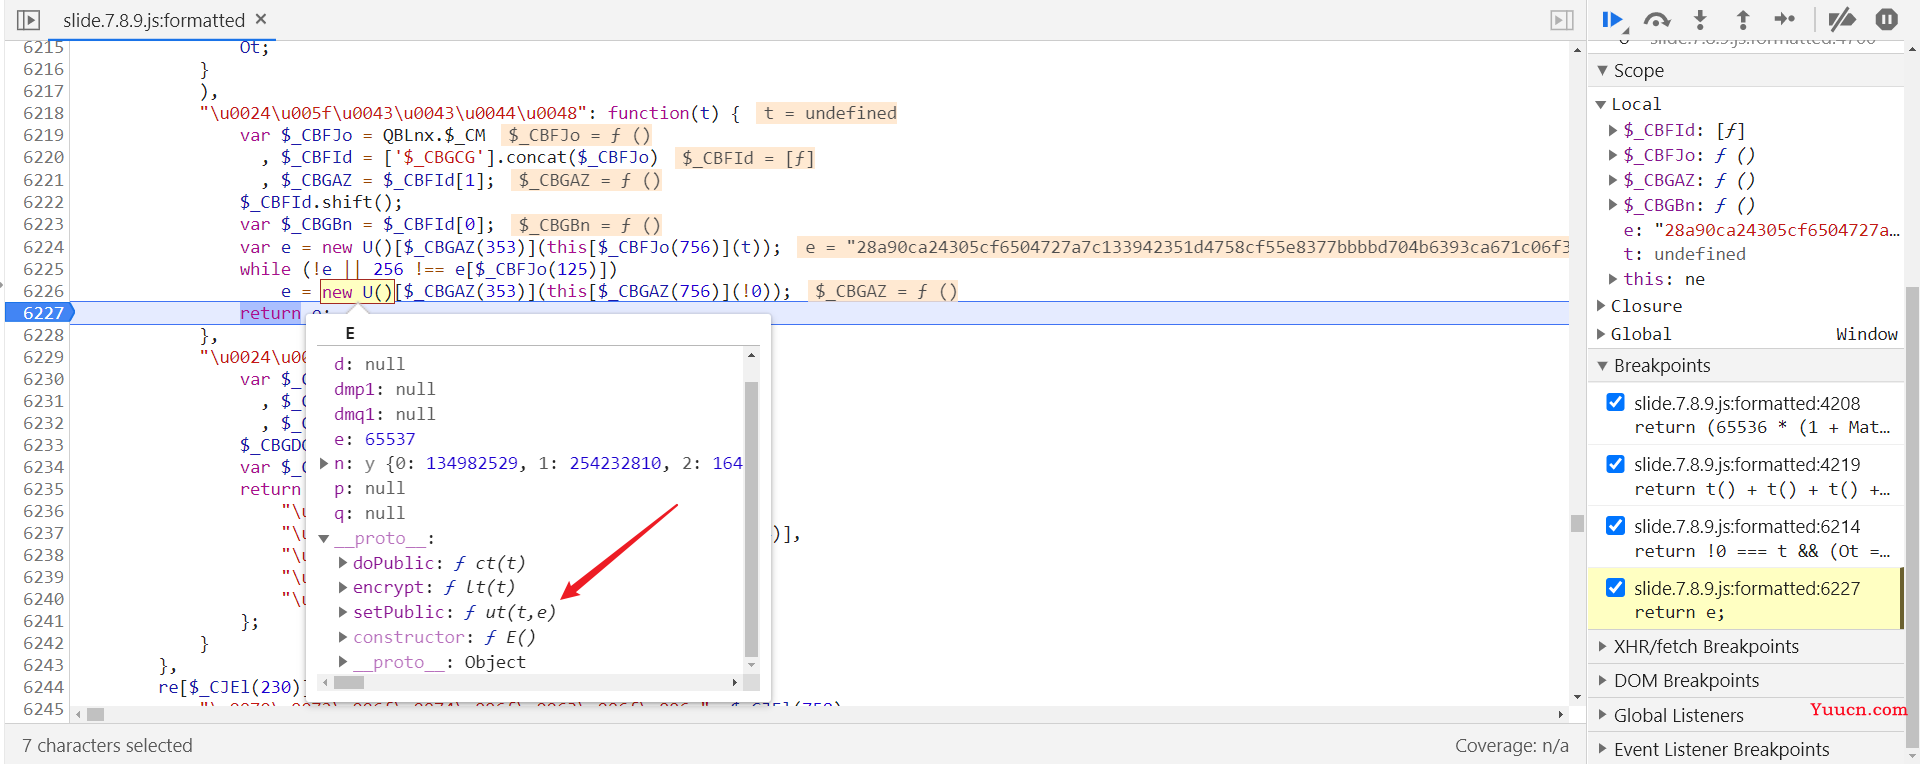This screenshot has width=1920, height=764.
Task: Expand setPublic function in popup
Action: [x=343, y=612]
